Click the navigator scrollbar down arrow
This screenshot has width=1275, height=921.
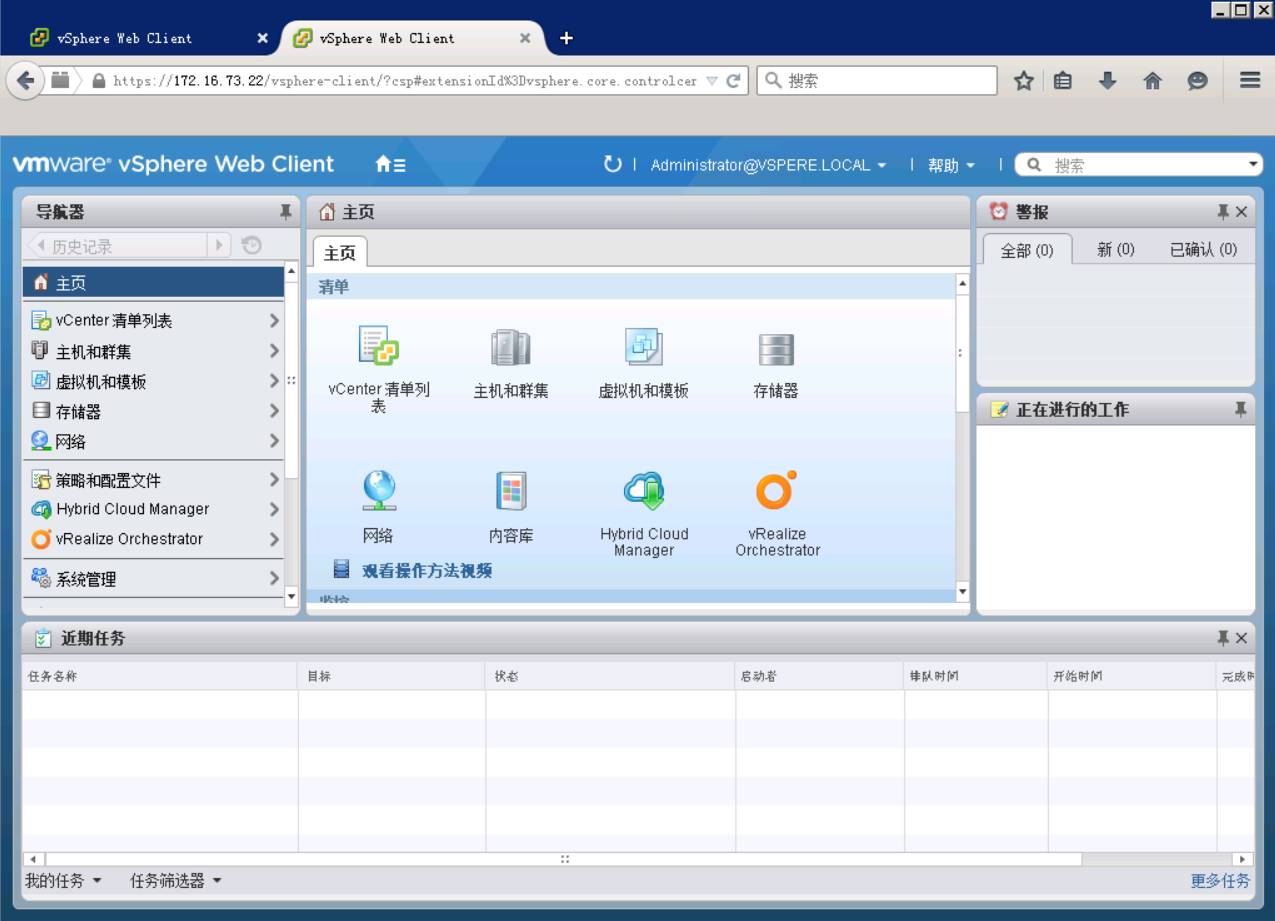tap(292, 597)
